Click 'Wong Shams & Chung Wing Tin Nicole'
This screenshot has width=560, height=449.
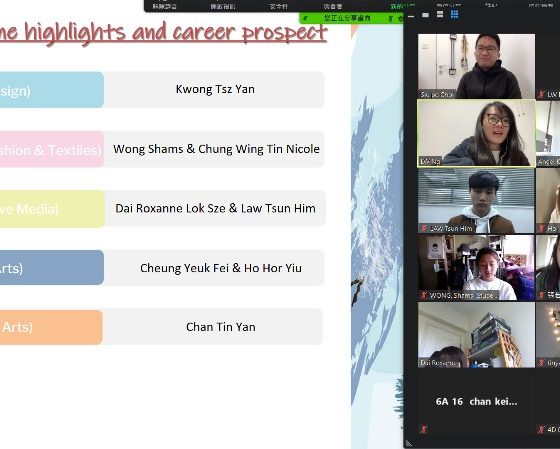(x=216, y=149)
